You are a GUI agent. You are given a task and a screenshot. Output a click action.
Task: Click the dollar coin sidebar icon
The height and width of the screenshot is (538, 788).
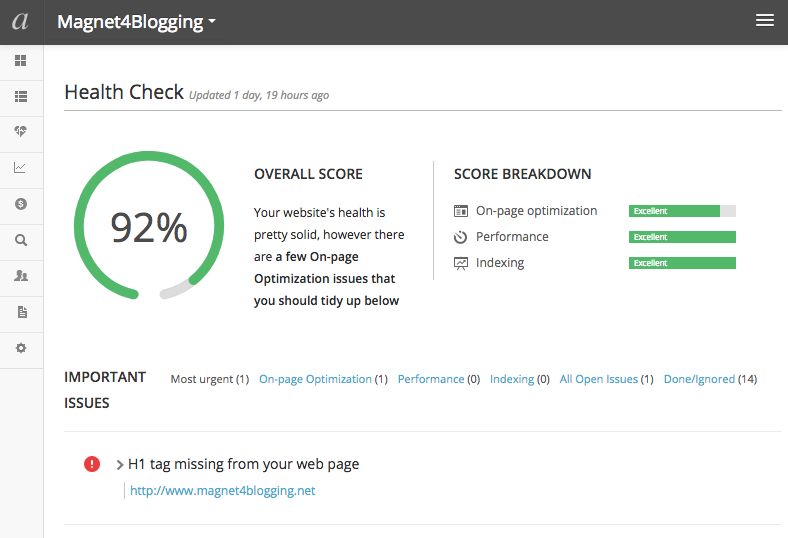[x=21, y=204]
